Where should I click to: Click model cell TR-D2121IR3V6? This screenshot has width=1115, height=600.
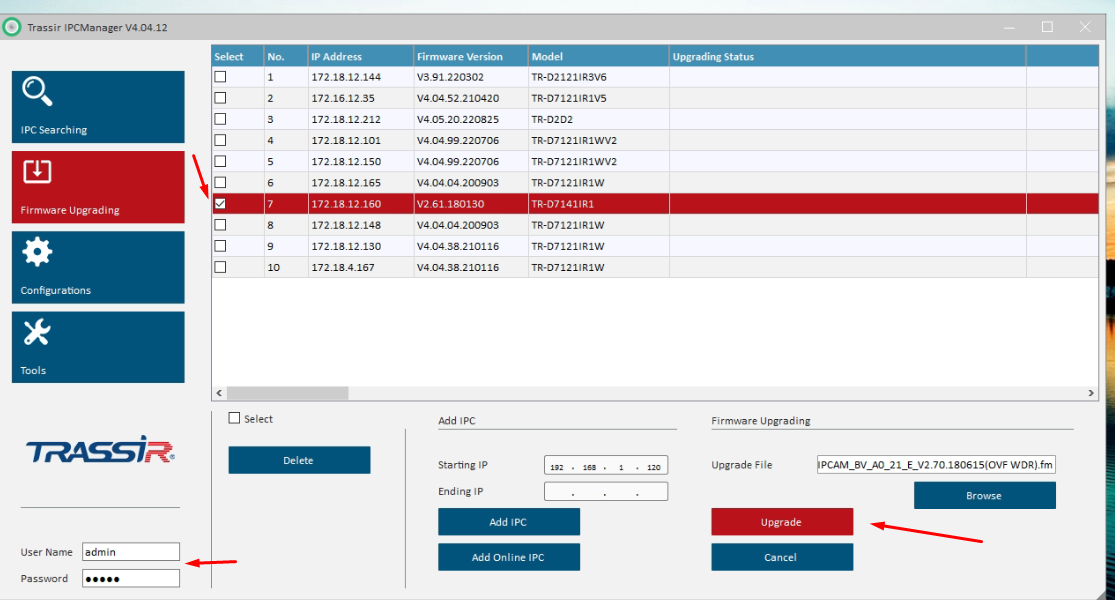pyautogui.click(x=599, y=77)
